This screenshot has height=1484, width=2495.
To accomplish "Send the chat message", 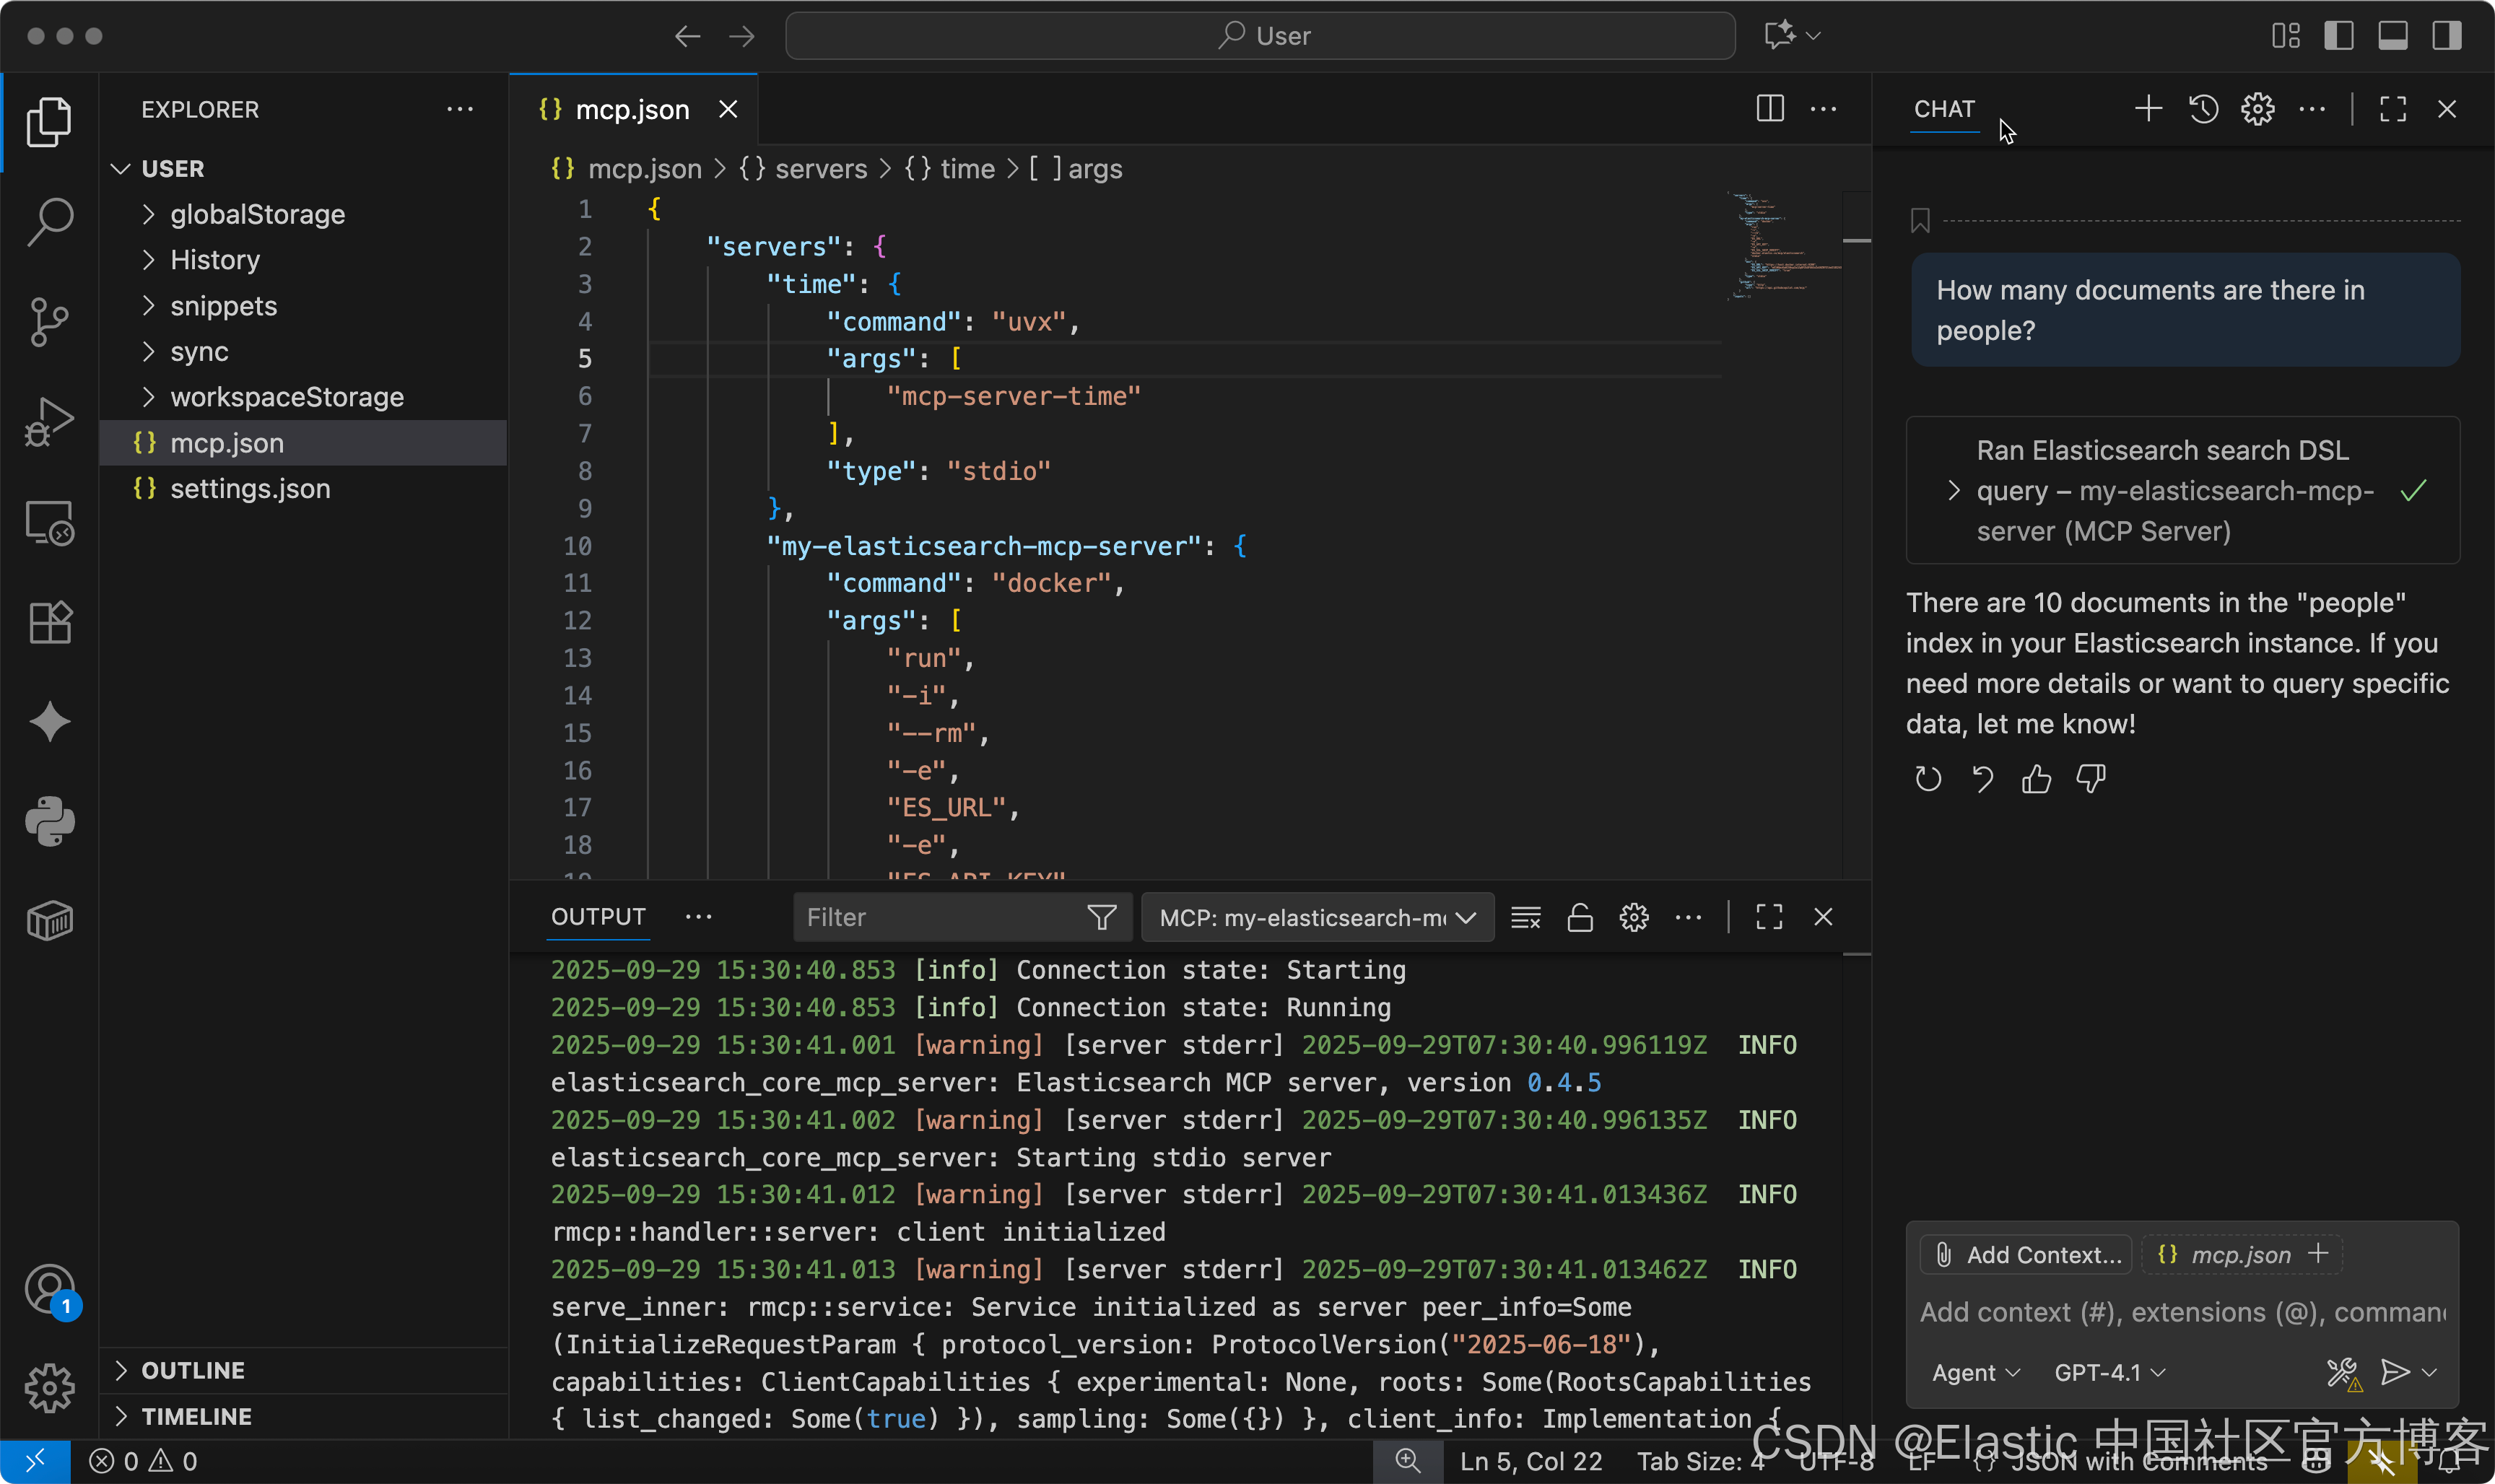I will coord(2395,1373).
